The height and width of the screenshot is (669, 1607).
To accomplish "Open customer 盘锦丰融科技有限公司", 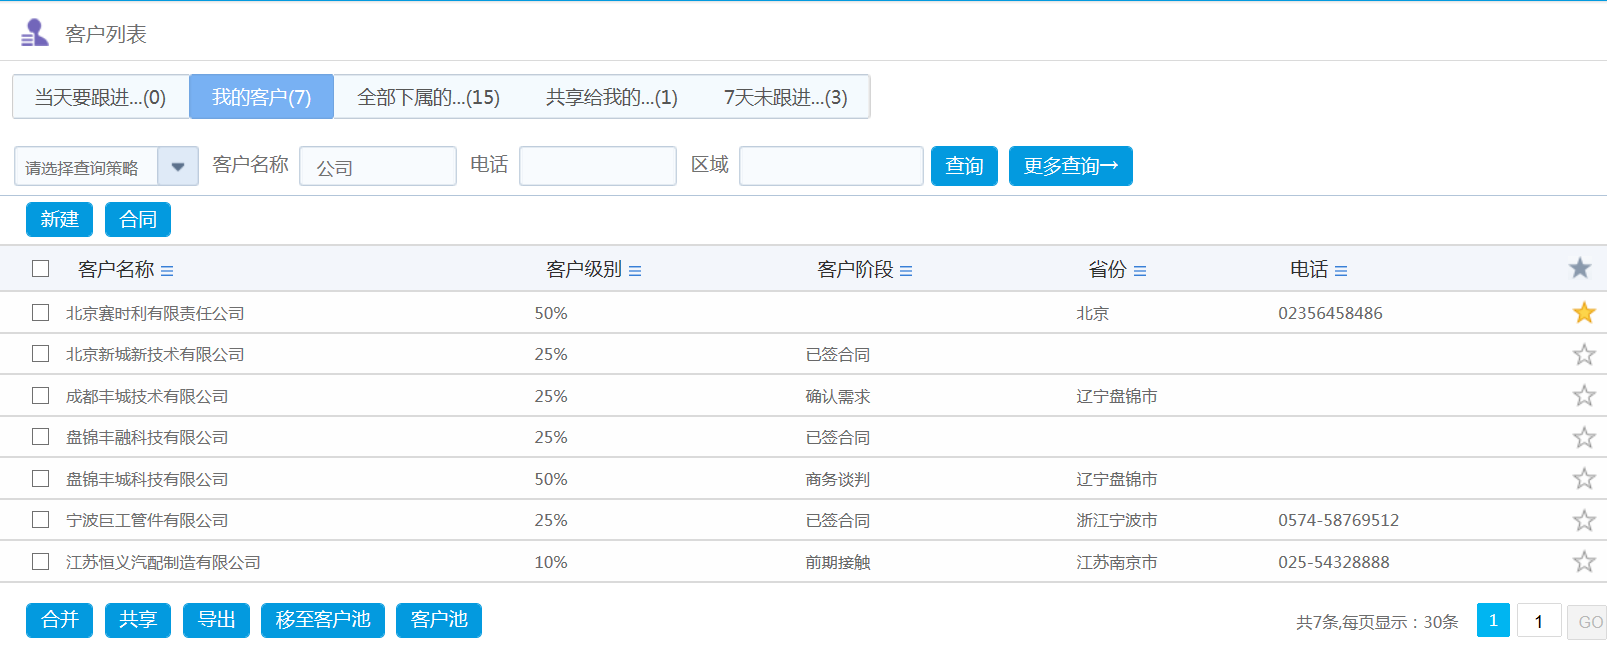I will (x=147, y=438).
